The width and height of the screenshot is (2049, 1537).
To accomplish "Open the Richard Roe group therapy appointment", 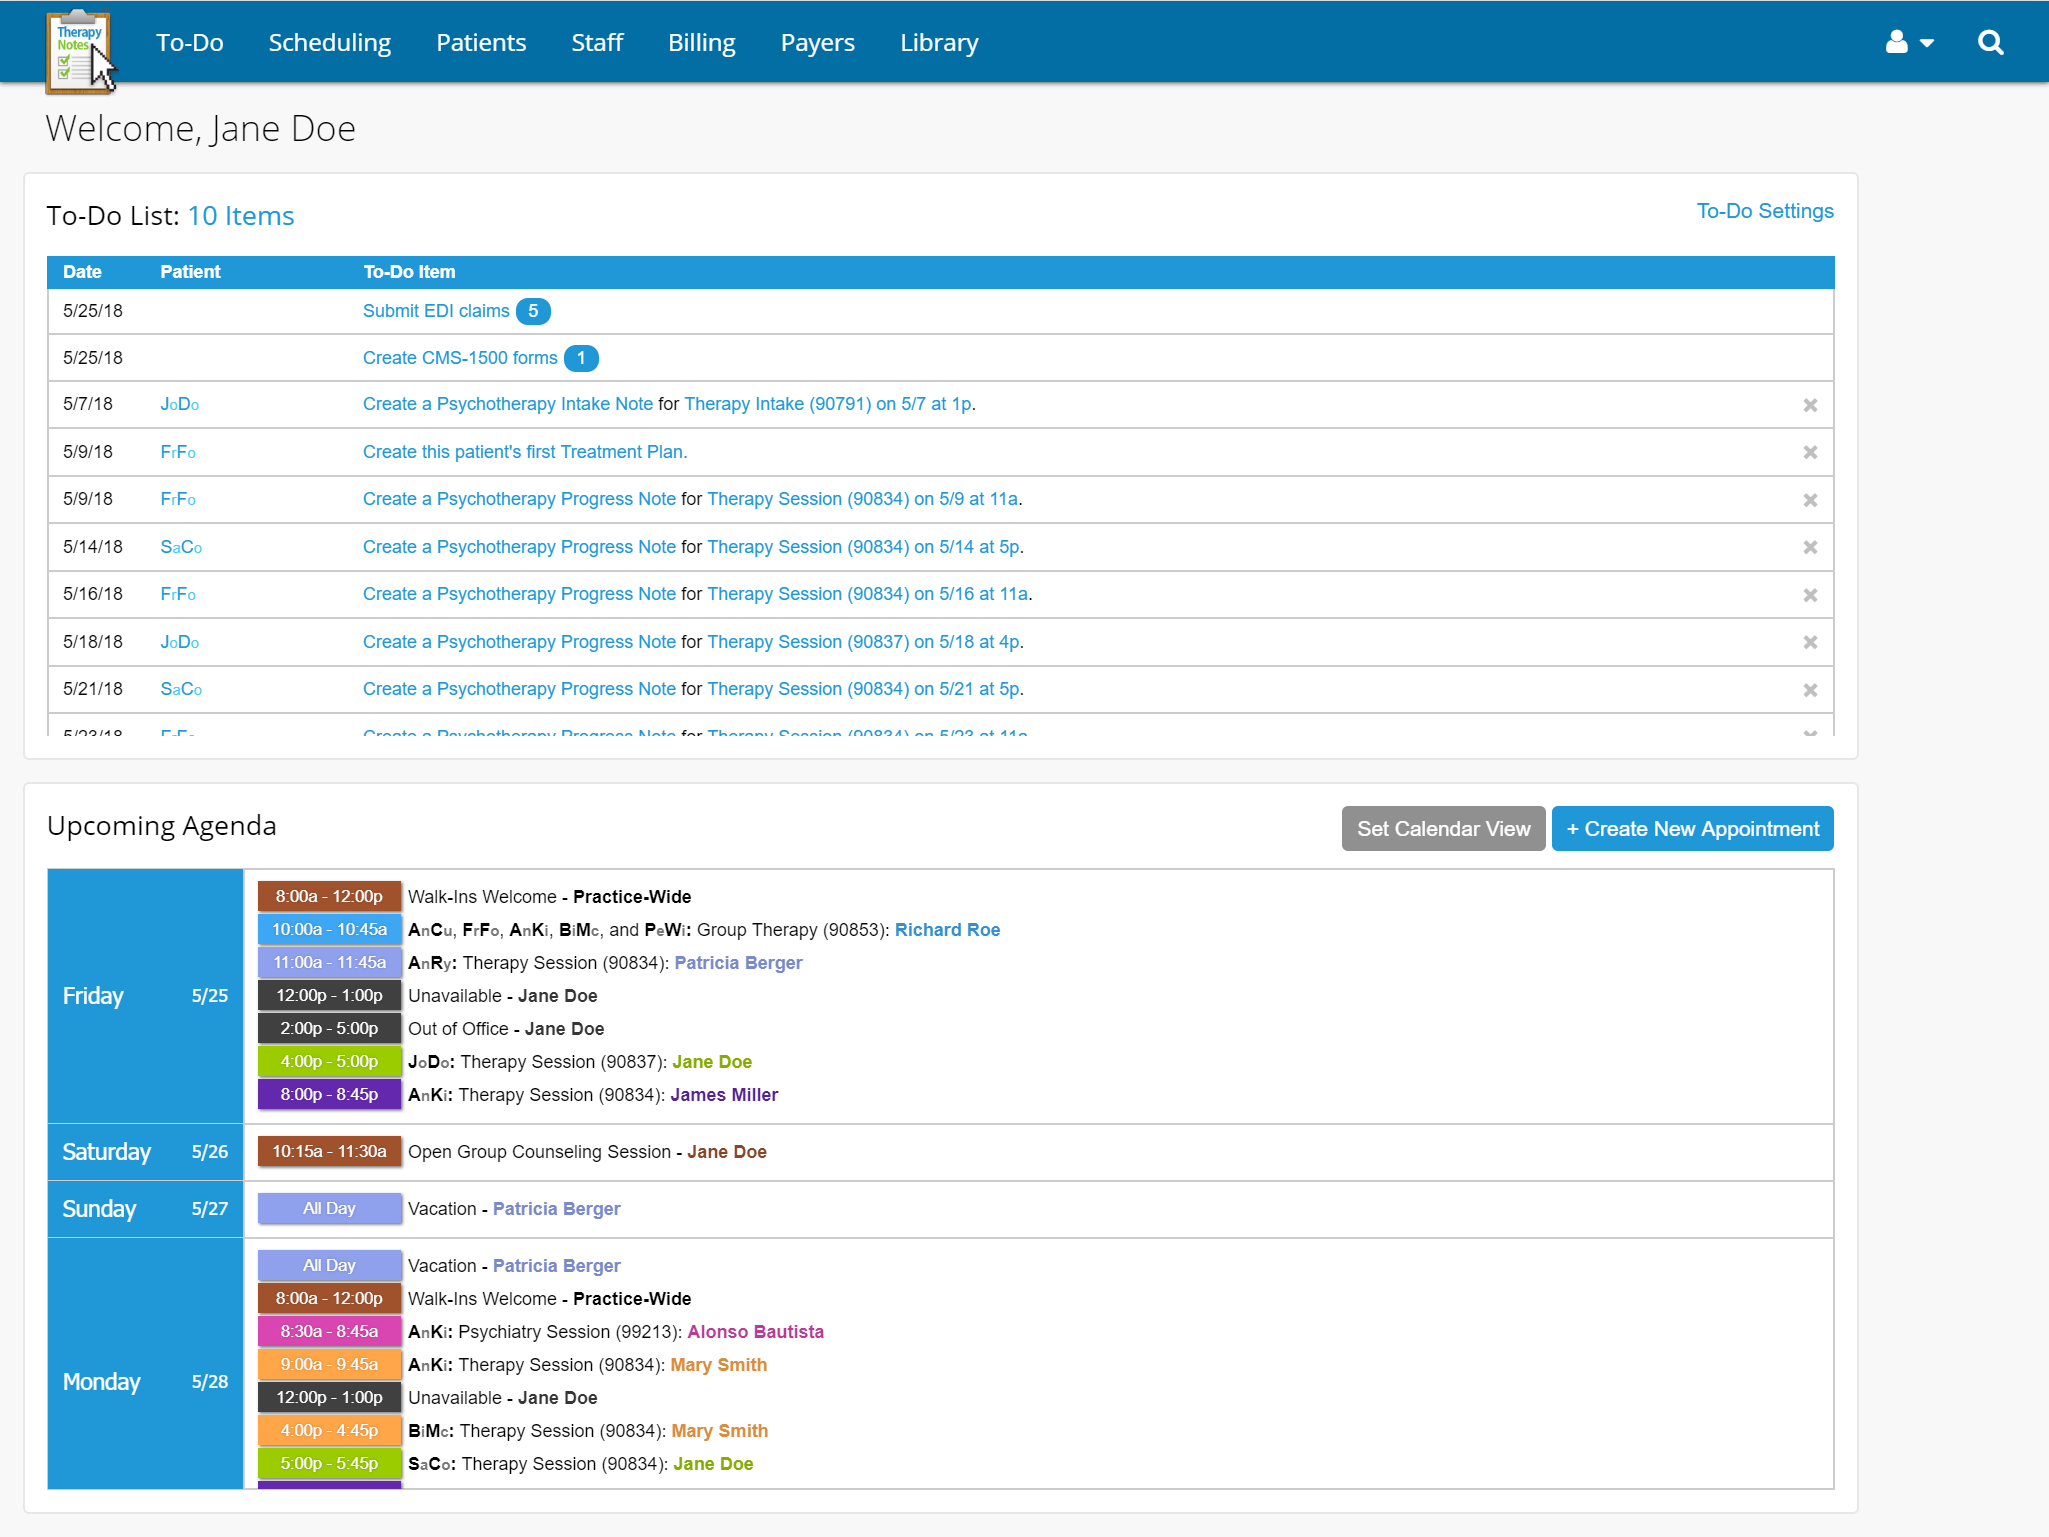I will tap(946, 930).
